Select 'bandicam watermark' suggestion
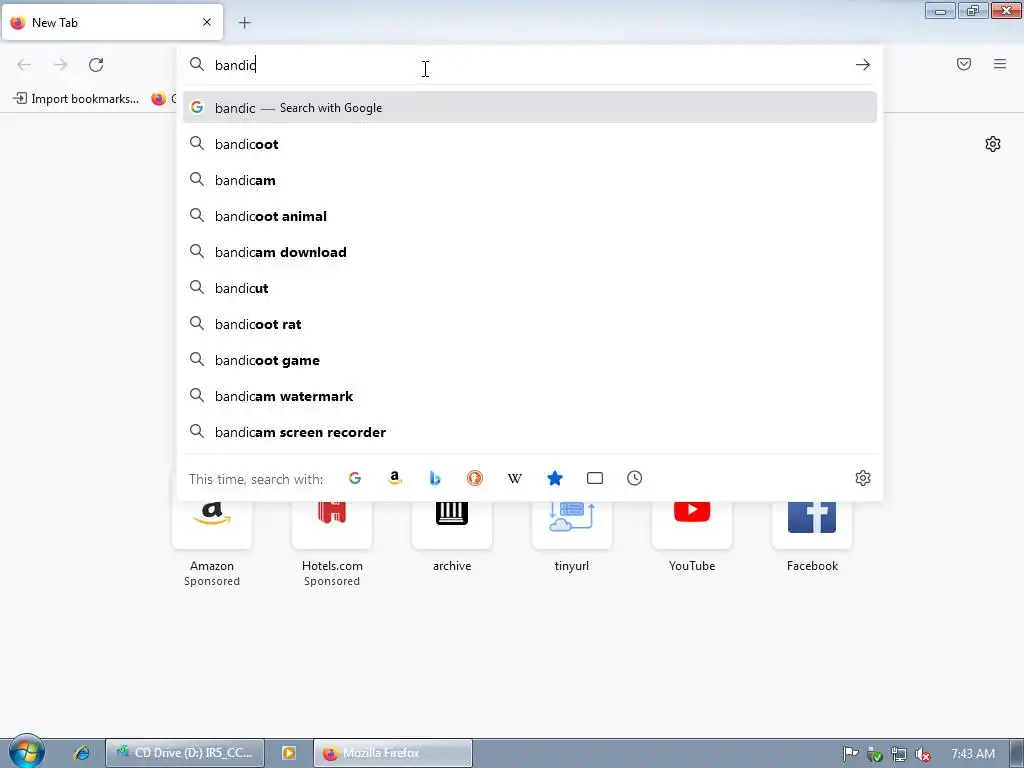The height and width of the screenshot is (768, 1024). coord(530,396)
